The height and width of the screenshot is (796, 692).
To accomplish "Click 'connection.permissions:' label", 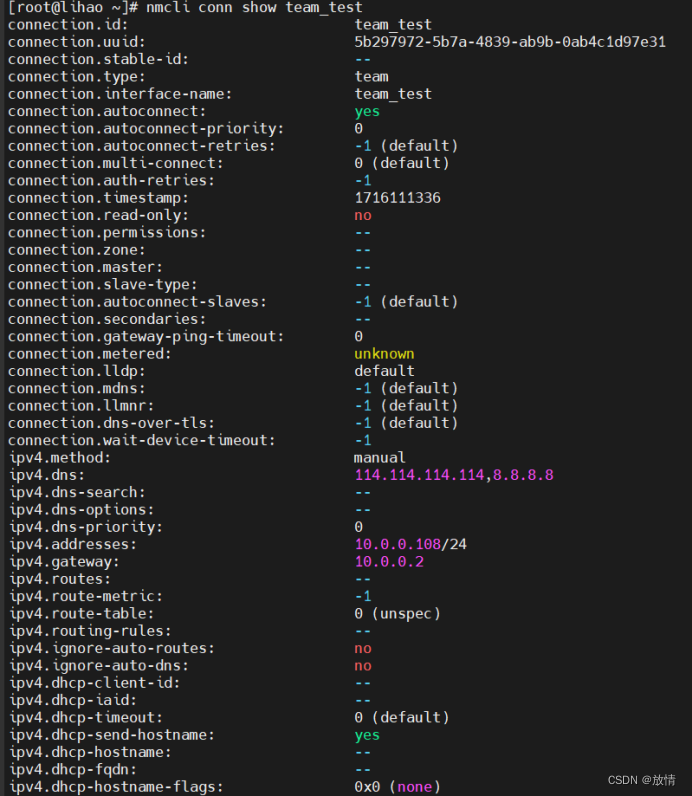I will click(x=107, y=233).
